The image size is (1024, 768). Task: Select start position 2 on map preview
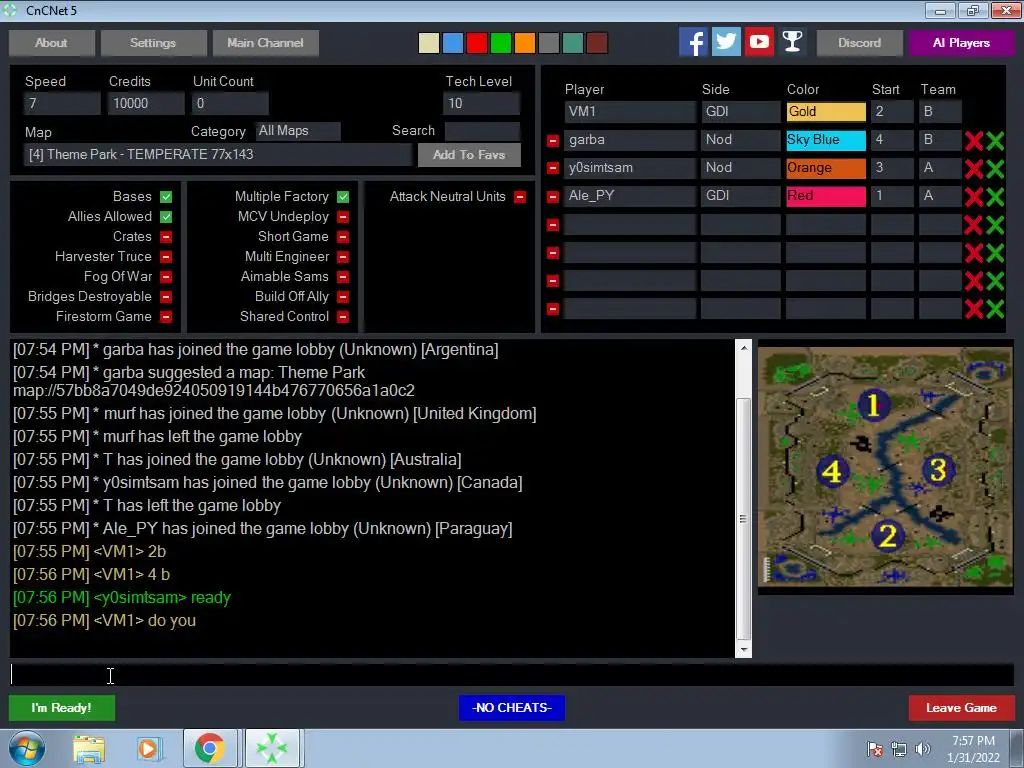click(888, 536)
